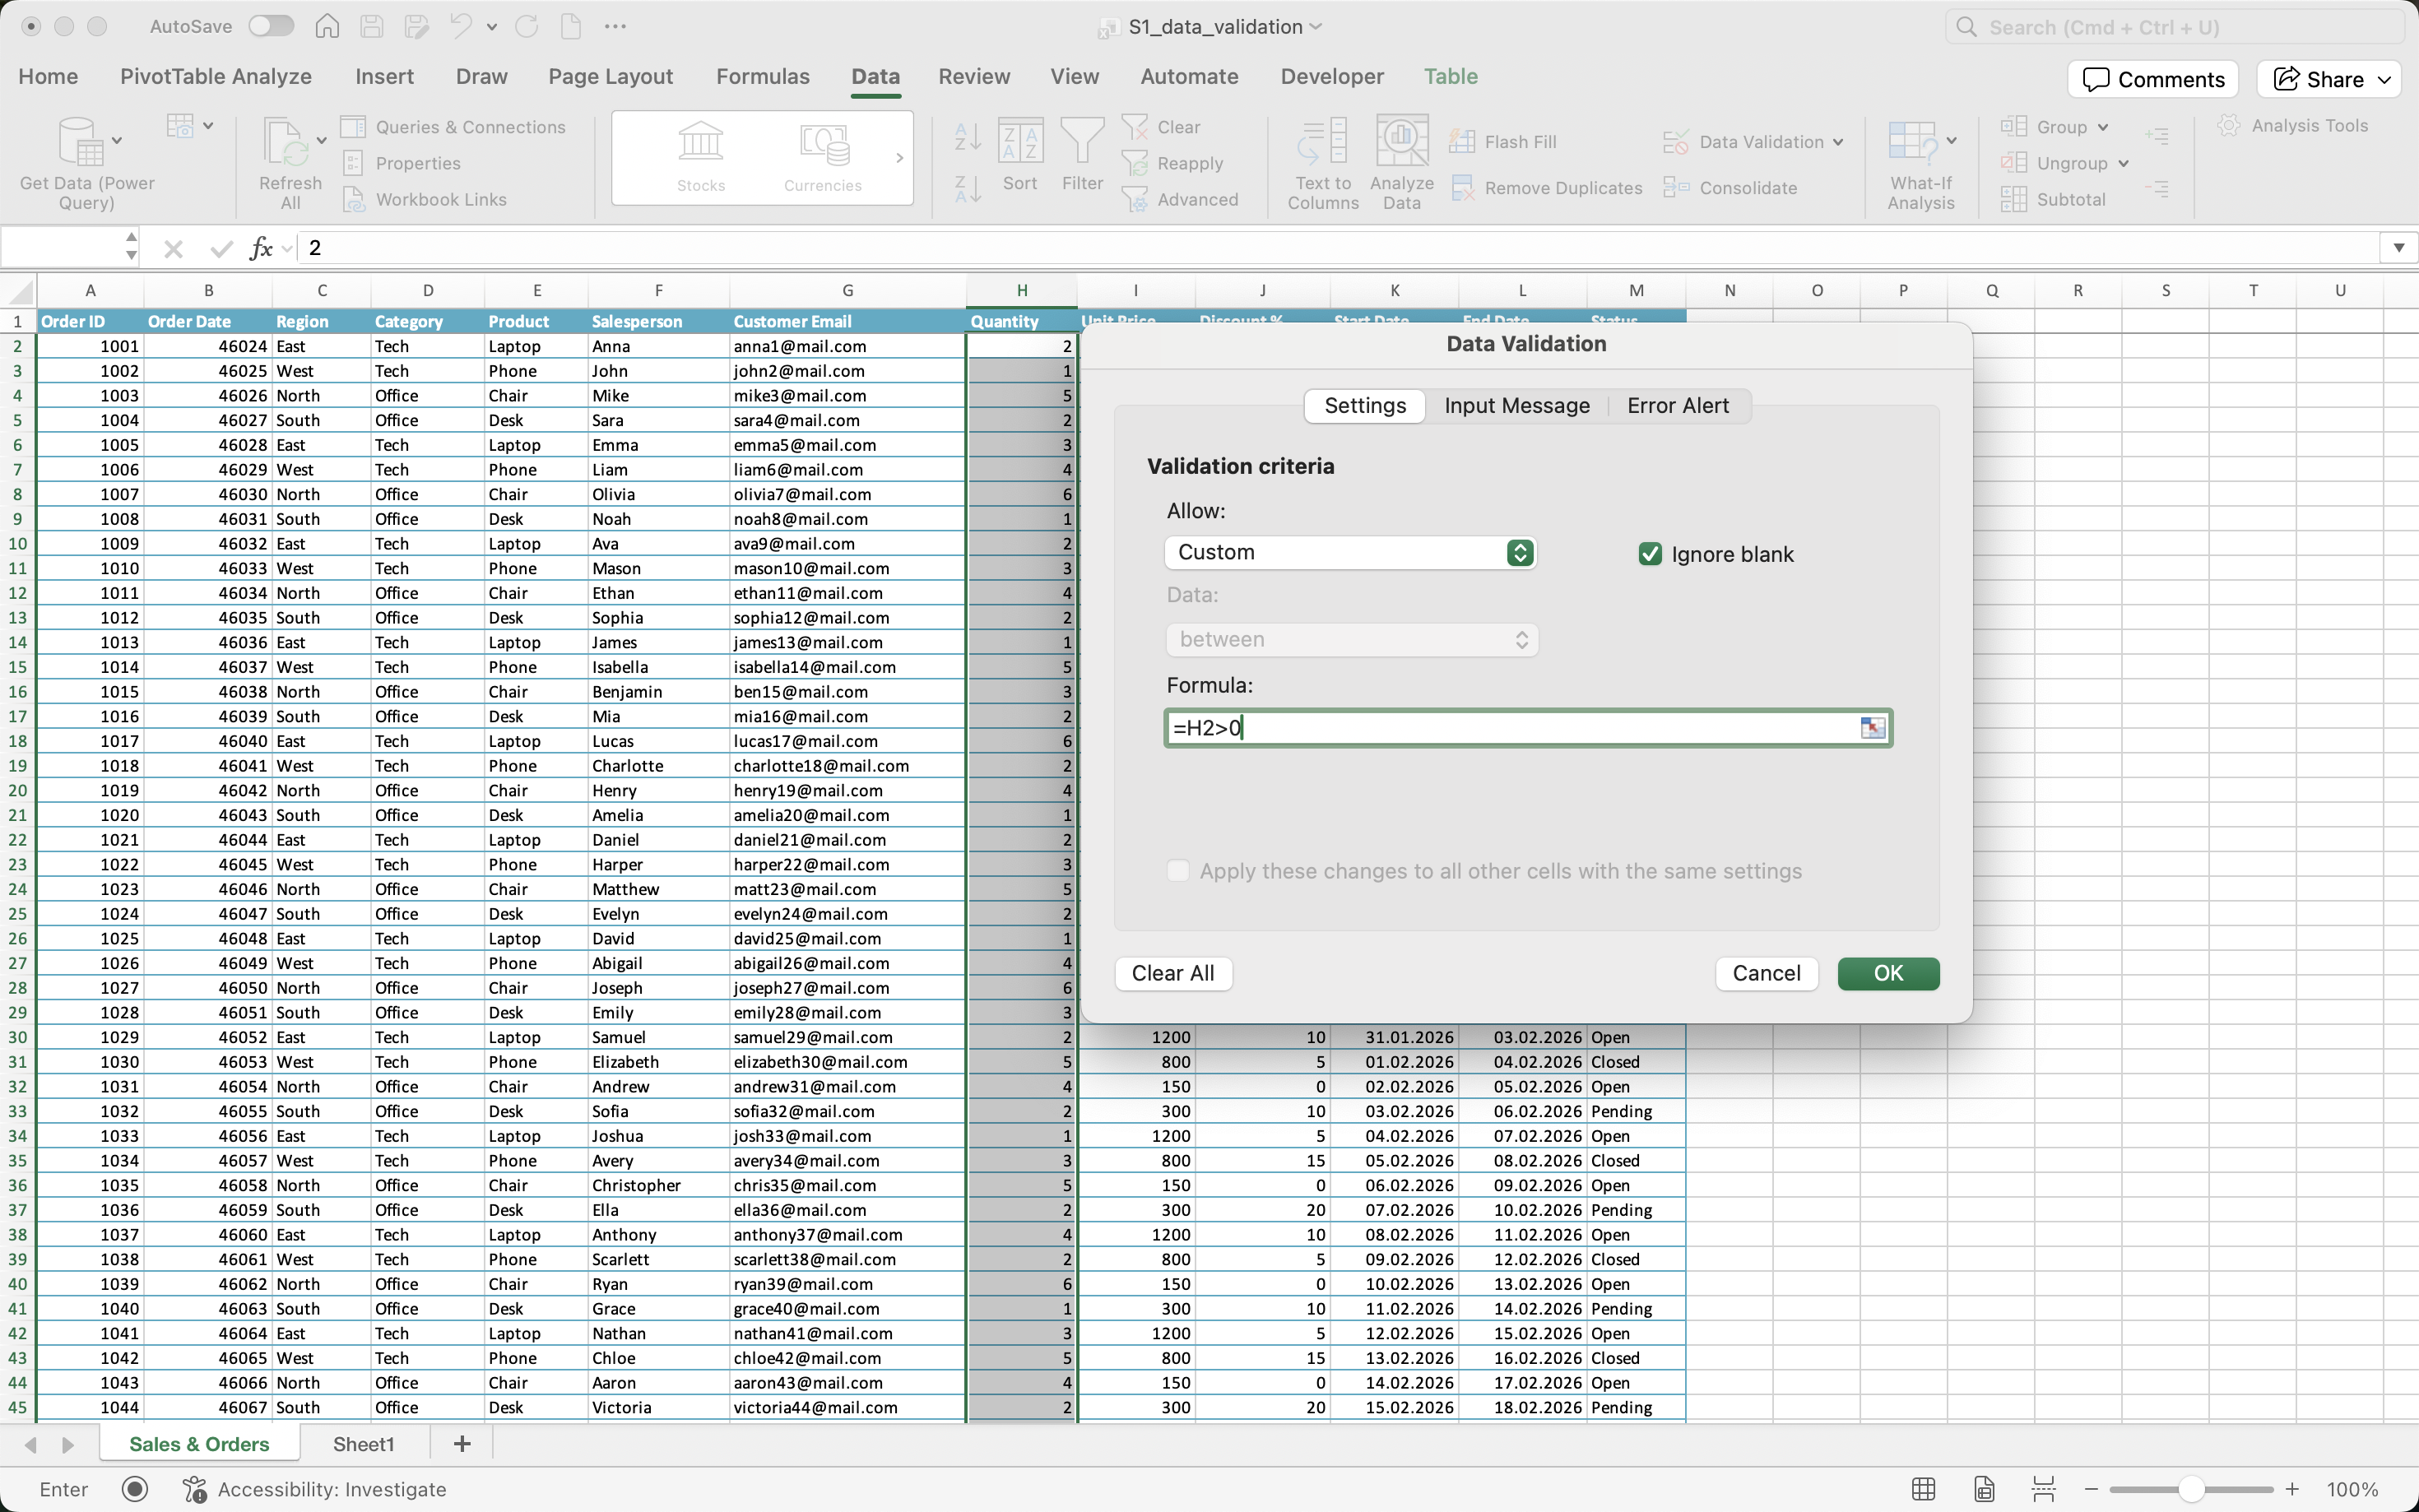Expand the formula bar with the arrow
The height and width of the screenshot is (1512, 2419).
2398,248
